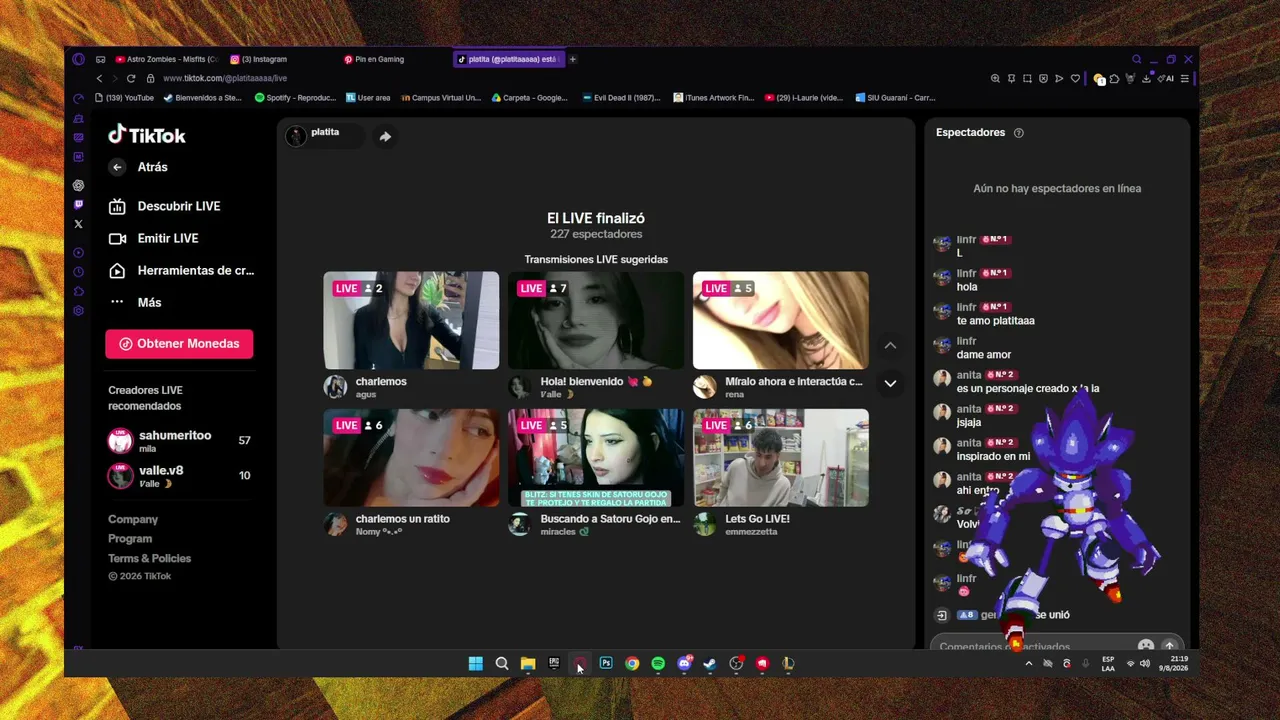Screen dimensions: 1280x720
Task: Open the Spotify bookmark
Action: pos(295,98)
